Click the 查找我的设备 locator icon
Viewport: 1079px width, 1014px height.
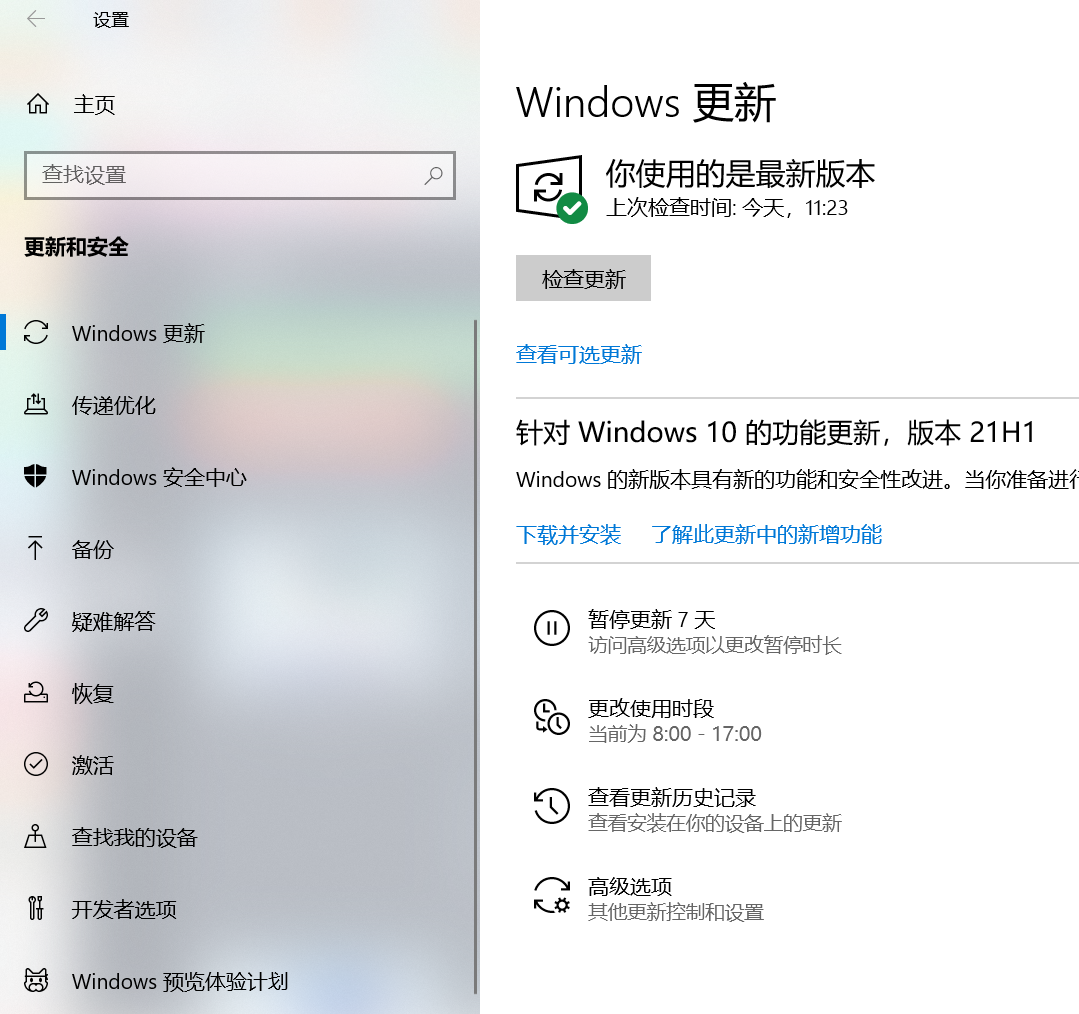(36, 838)
